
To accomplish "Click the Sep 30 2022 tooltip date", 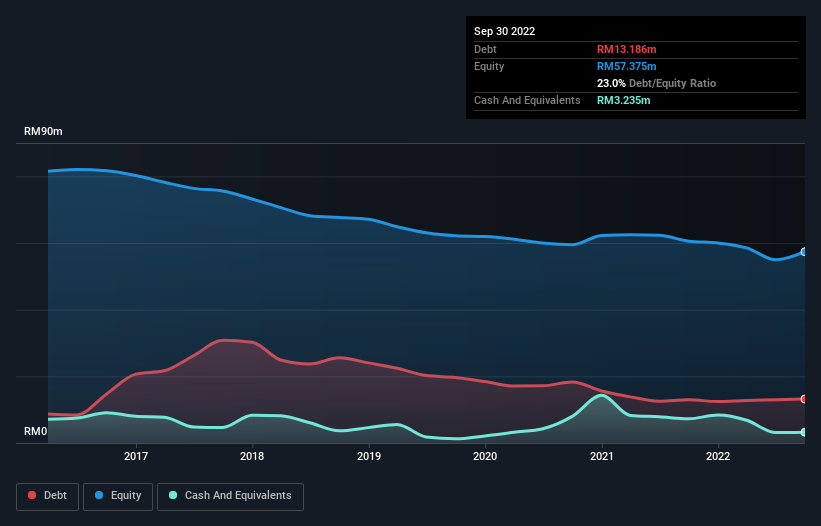I will pos(504,31).
